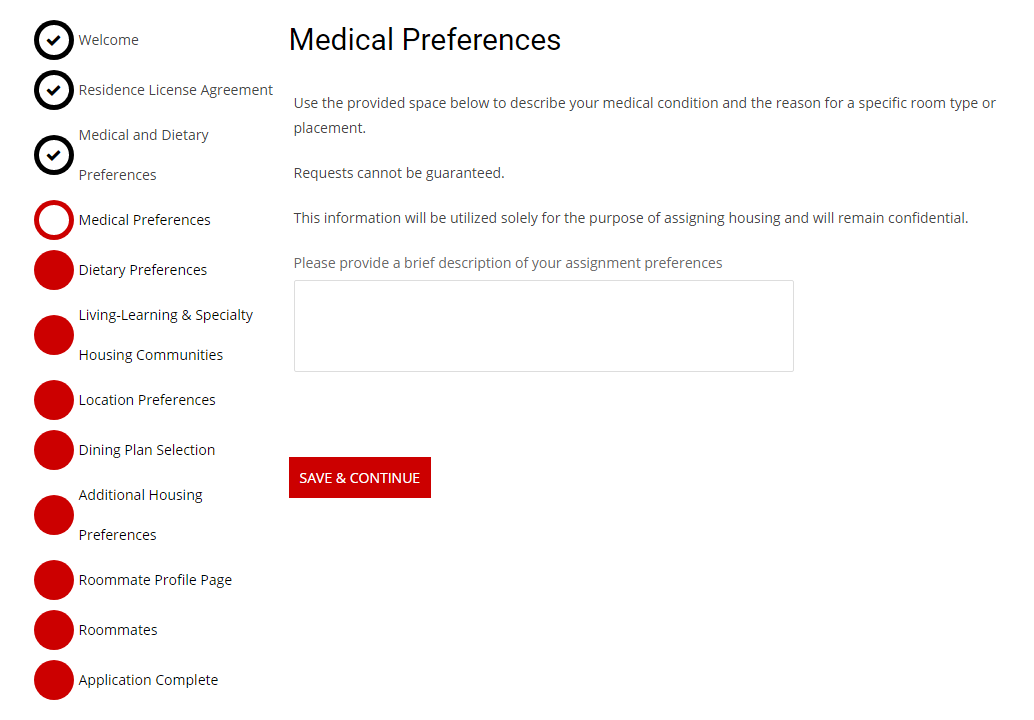The width and height of the screenshot is (1034, 720).
Task: Click the red Roommates step circle
Action: 54,630
